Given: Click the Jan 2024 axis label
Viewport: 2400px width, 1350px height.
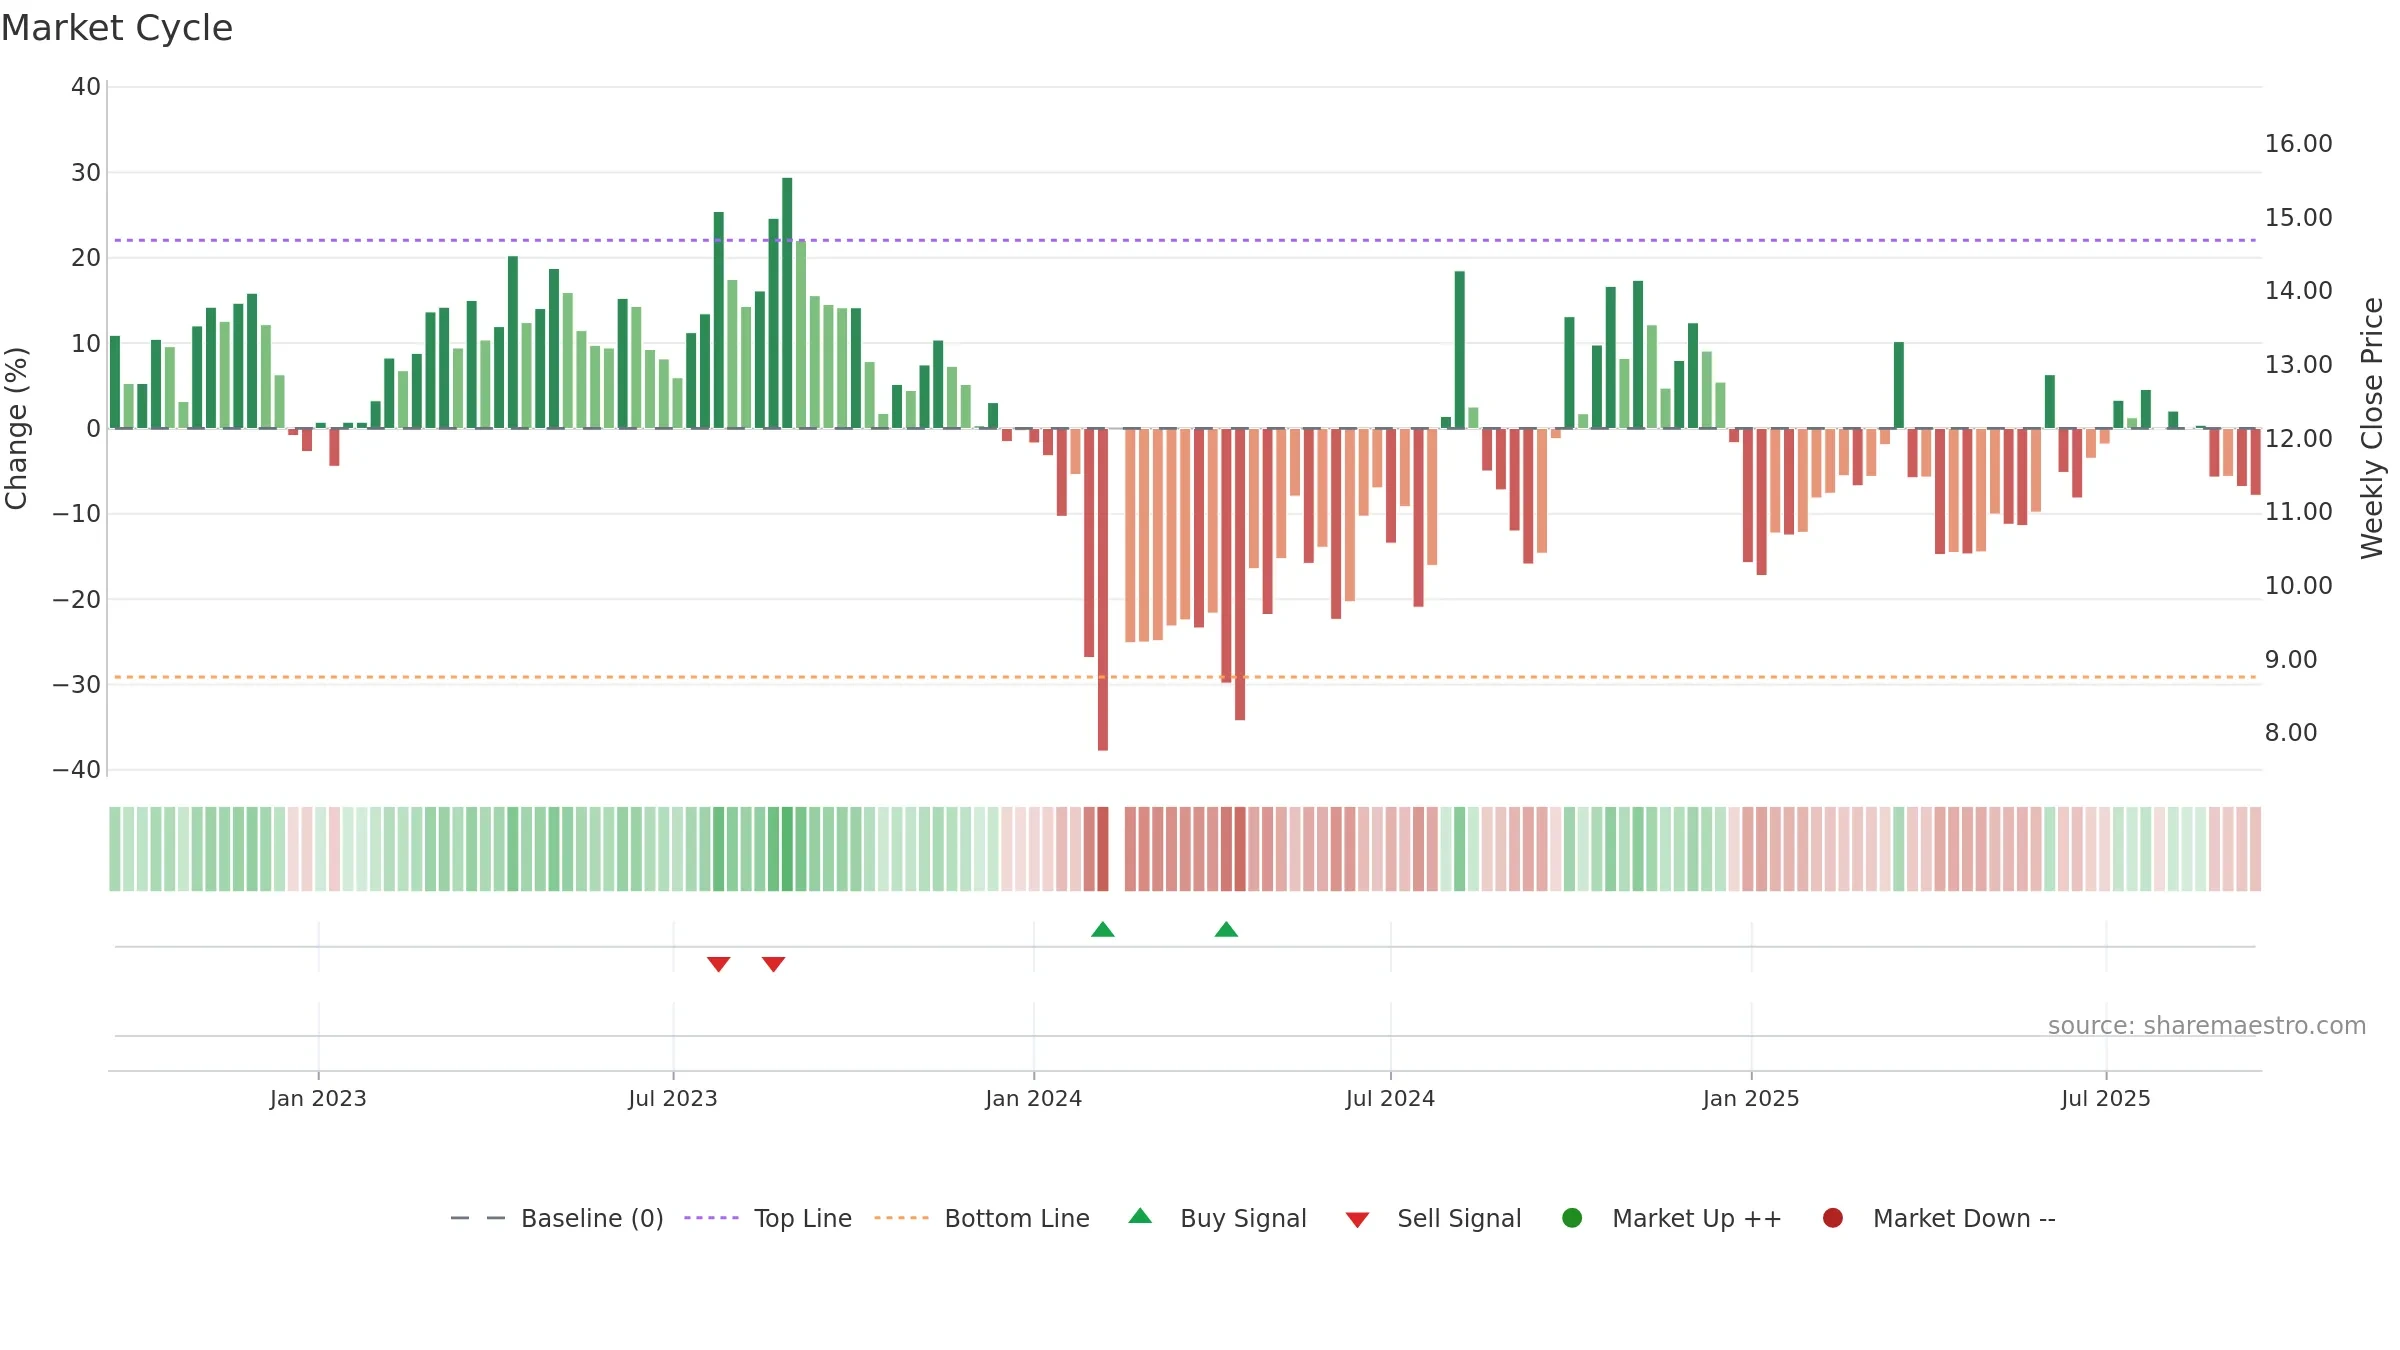Looking at the screenshot, I should pos(1033,1098).
